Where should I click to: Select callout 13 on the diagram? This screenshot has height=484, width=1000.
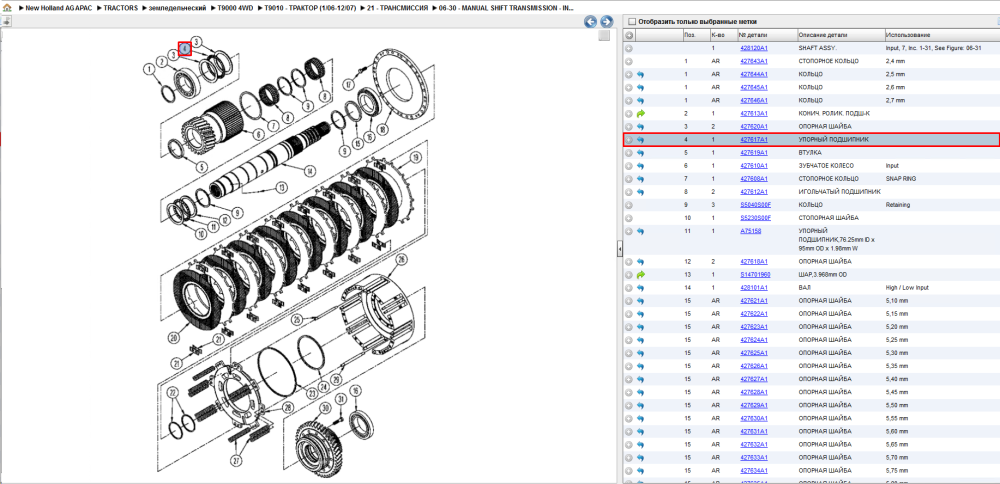[281, 187]
